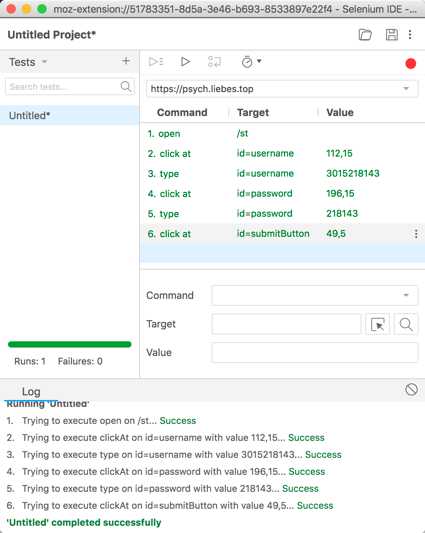Click log entry 1 open on /st
Image resolution: width=425 pixels, height=533 pixels.
point(101,421)
